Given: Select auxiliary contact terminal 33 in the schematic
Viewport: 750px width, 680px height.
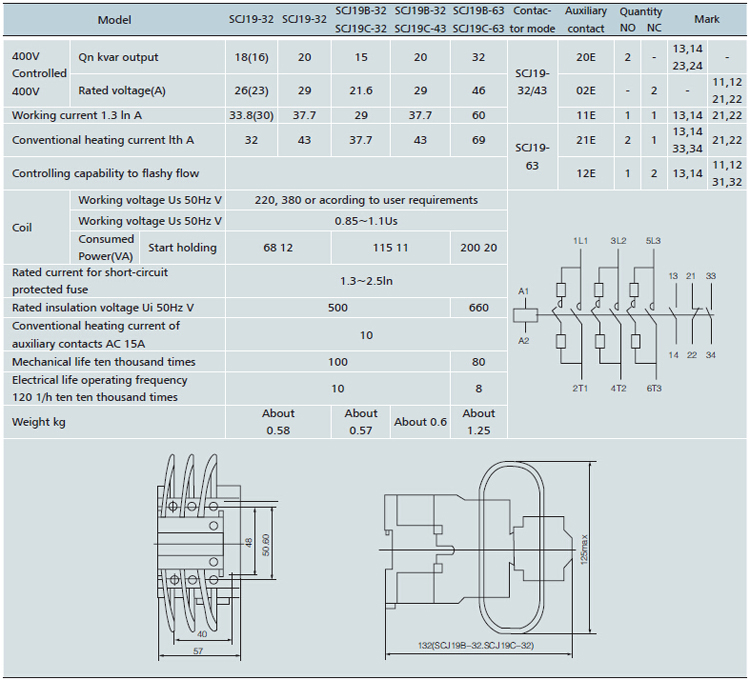Looking at the screenshot, I should (x=711, y=275).
